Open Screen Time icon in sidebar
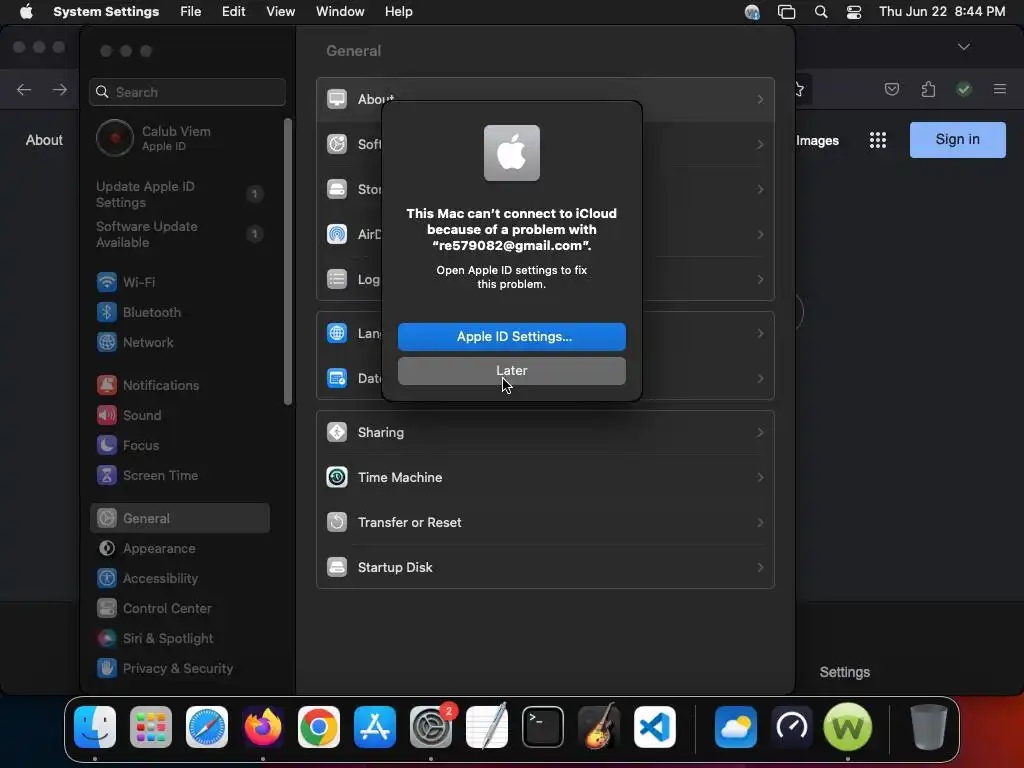 pyautogui.click(x=106, y=475)
